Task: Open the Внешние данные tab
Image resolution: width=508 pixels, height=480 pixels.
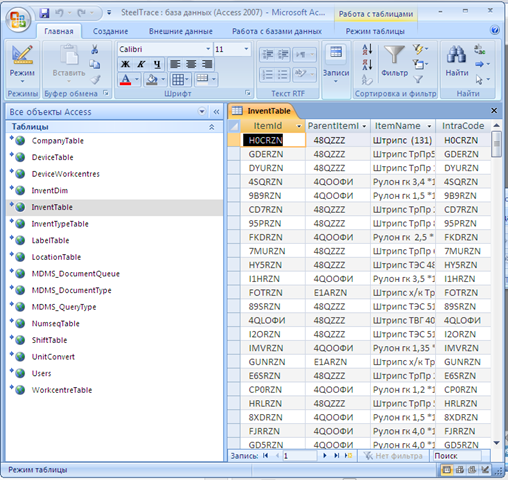Action: click(x=181, y=31)
